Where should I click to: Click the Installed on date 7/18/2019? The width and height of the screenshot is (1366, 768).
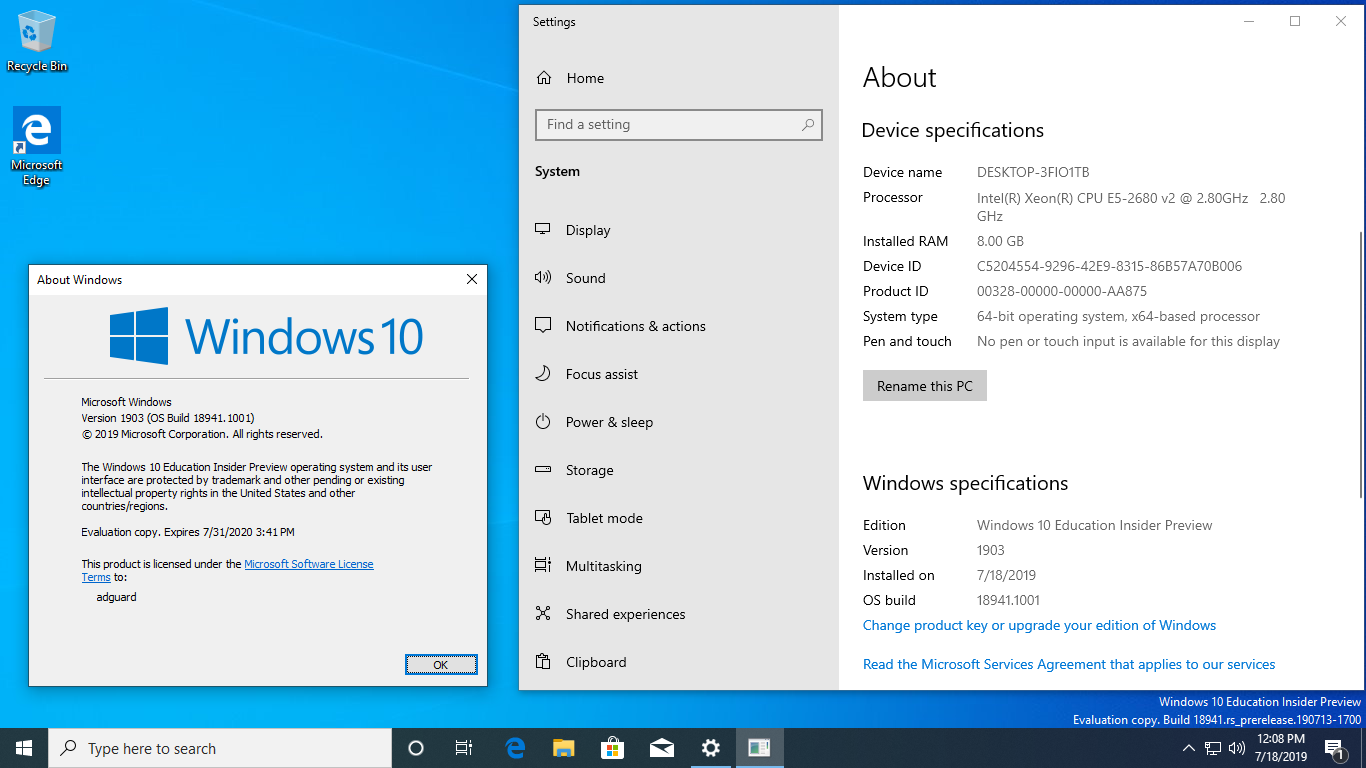[x=1006, y=575]
